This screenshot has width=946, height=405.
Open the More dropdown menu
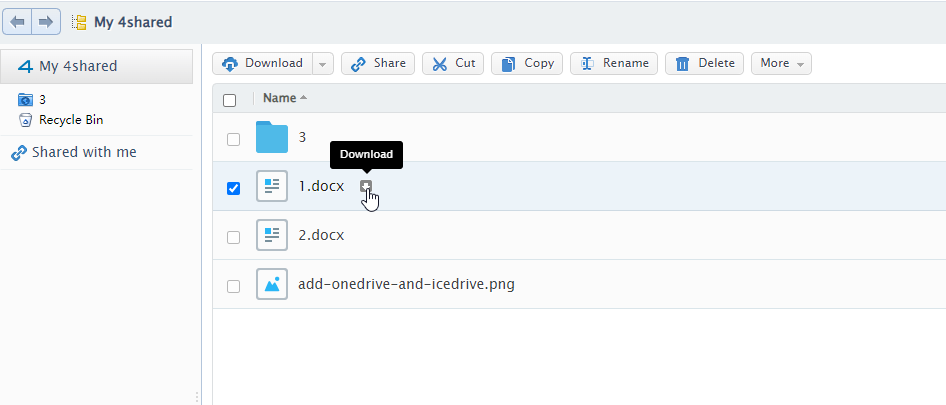781,64
